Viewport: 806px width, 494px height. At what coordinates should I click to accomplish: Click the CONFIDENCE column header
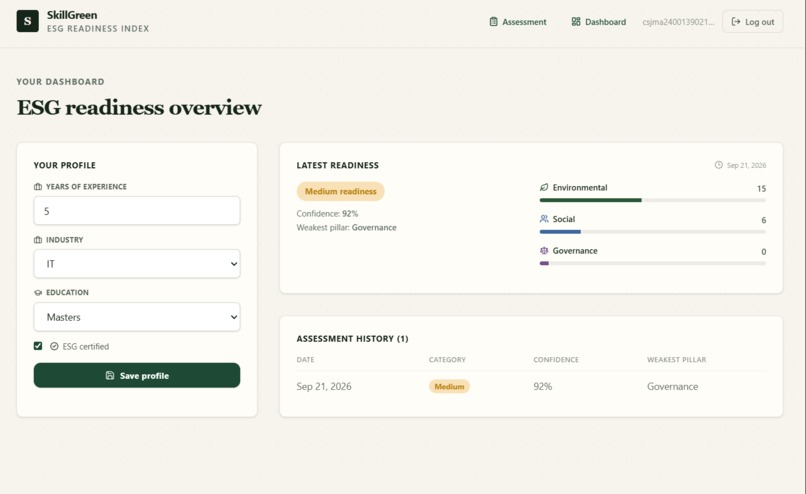click(556, 359)
